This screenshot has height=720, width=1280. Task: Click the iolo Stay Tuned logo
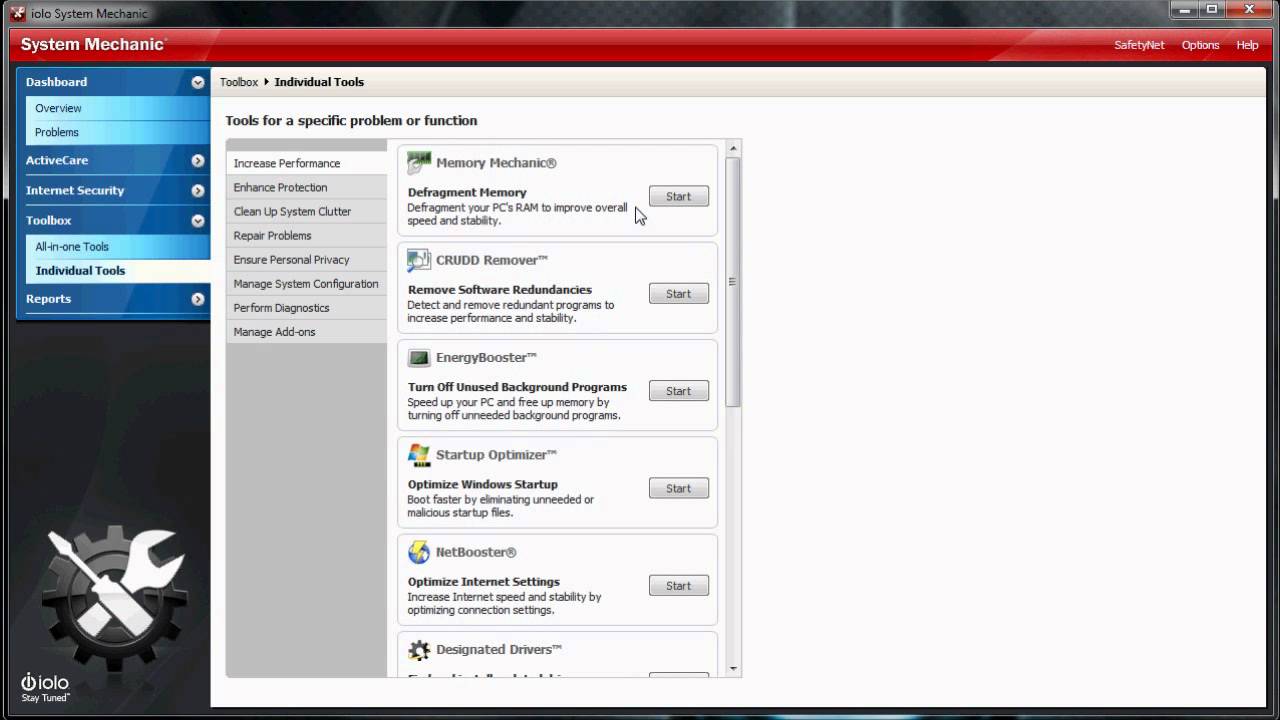pyautogui.click(x=45, y=686)
